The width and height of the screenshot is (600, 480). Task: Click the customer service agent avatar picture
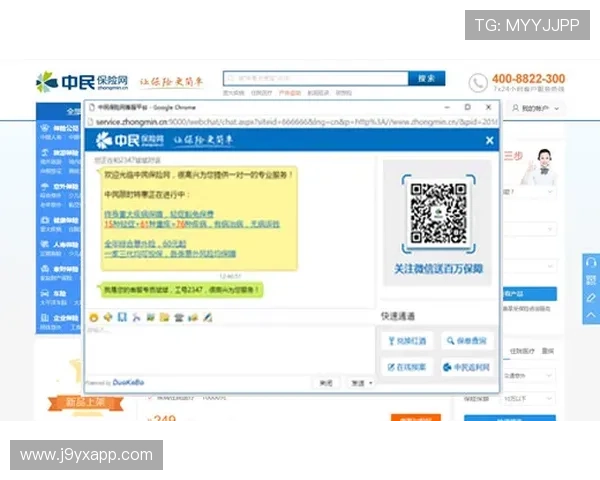click(540, 167)
